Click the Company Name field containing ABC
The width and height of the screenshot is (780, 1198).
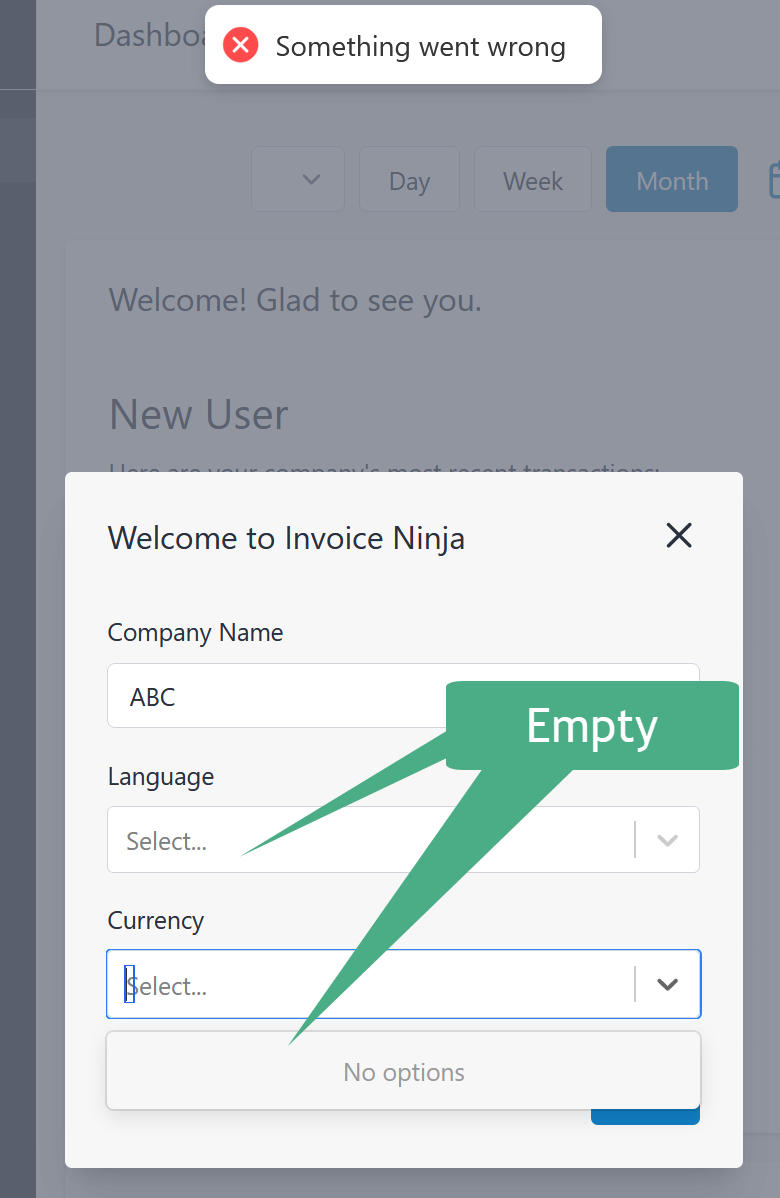point(277,696)
